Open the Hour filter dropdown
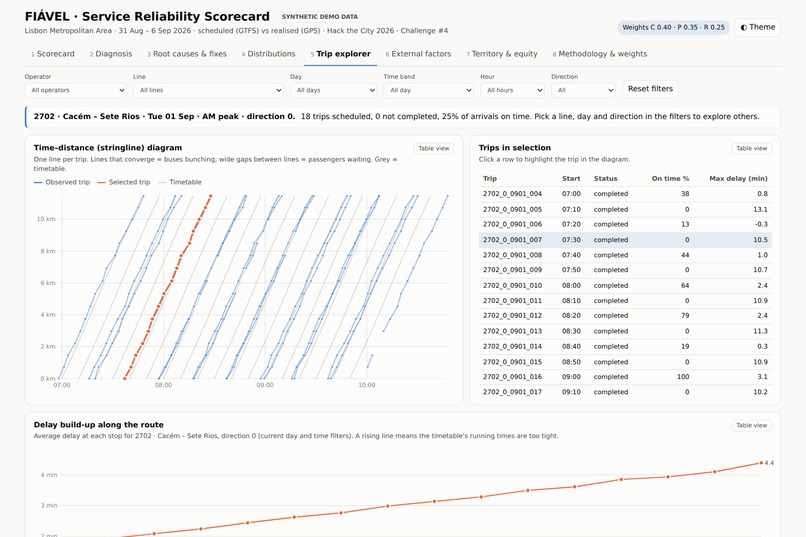 [x=512, y=90]
